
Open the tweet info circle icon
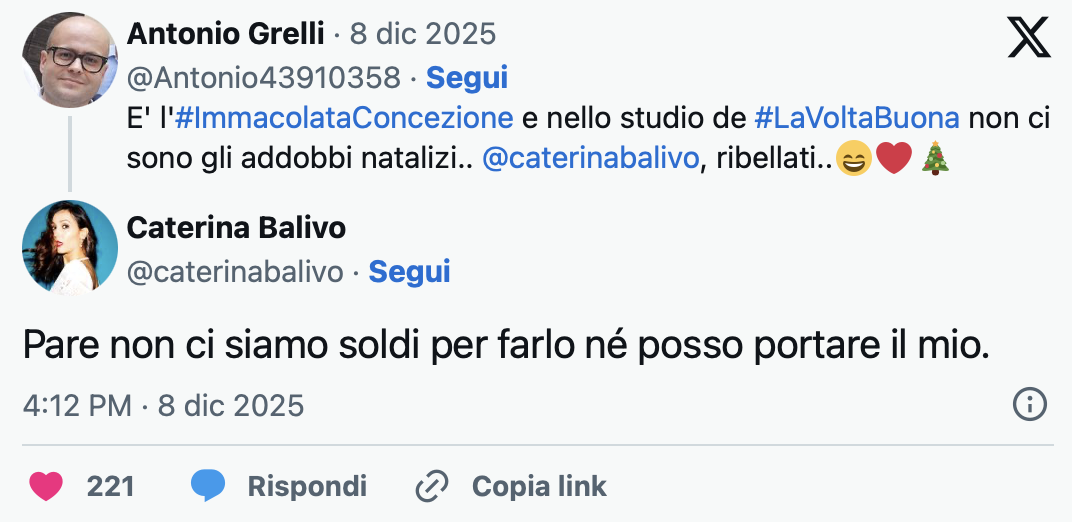1029,405
